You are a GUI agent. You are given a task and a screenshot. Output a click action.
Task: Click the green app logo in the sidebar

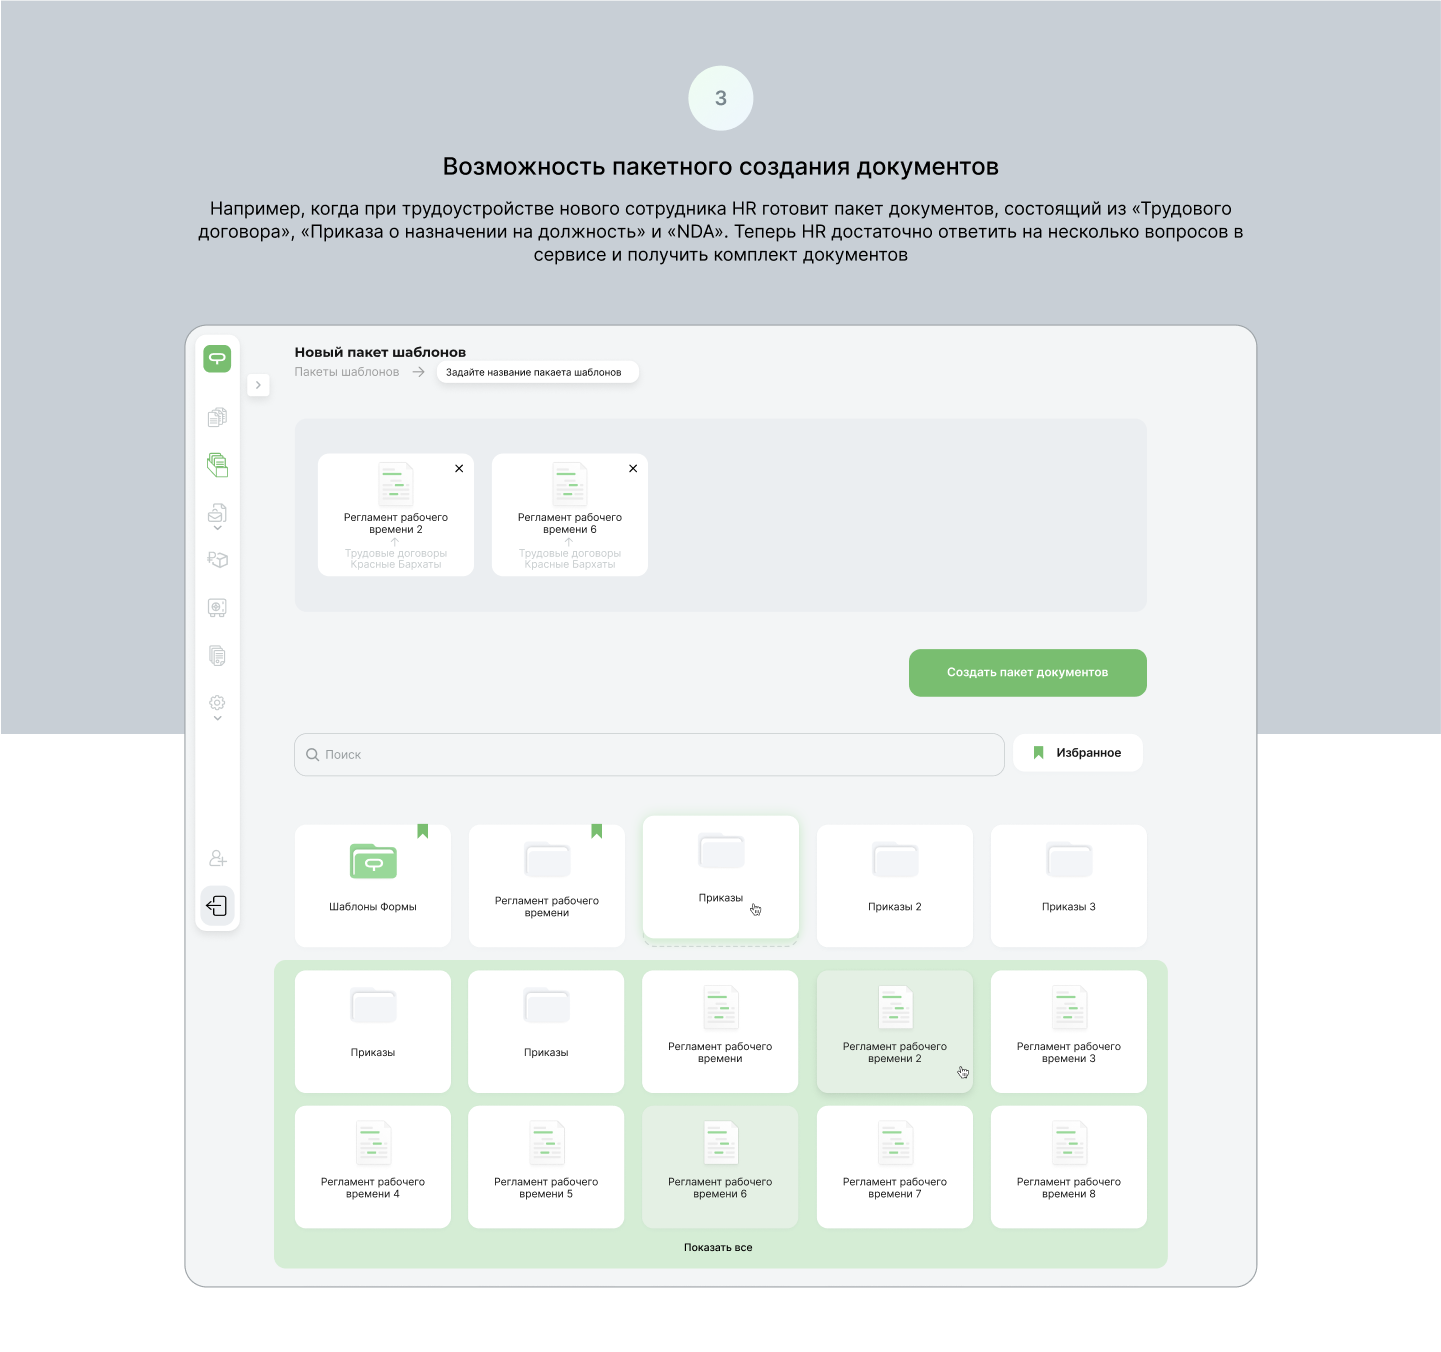(217, 358)
